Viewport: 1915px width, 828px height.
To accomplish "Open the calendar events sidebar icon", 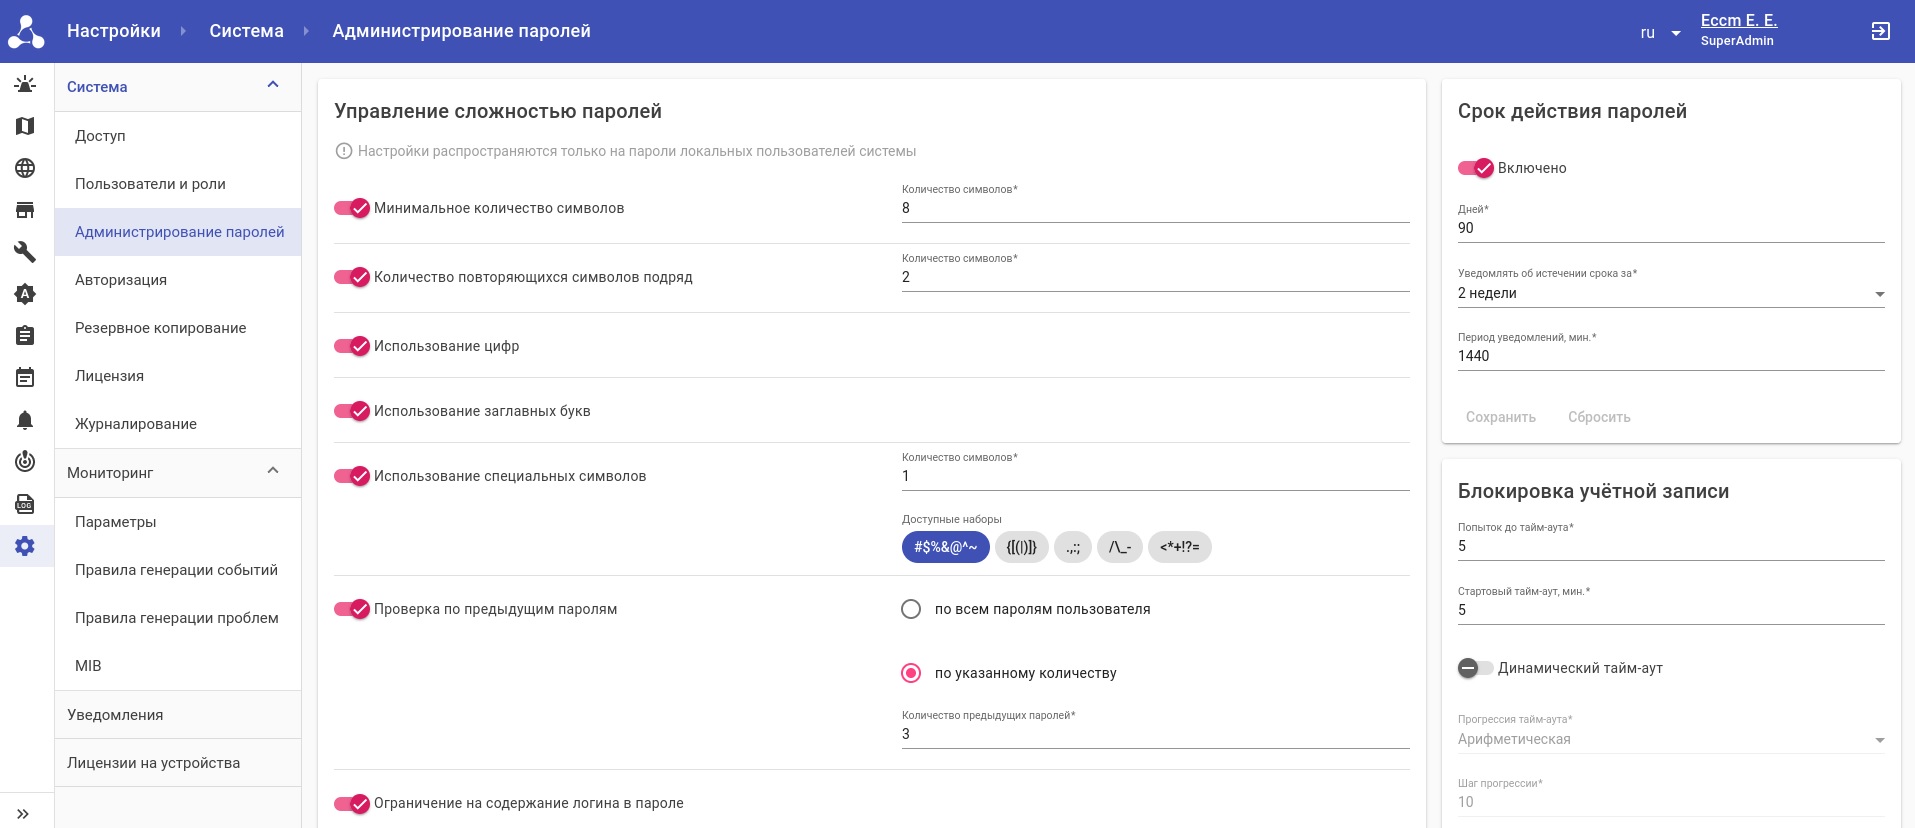I will pos(25,377).
